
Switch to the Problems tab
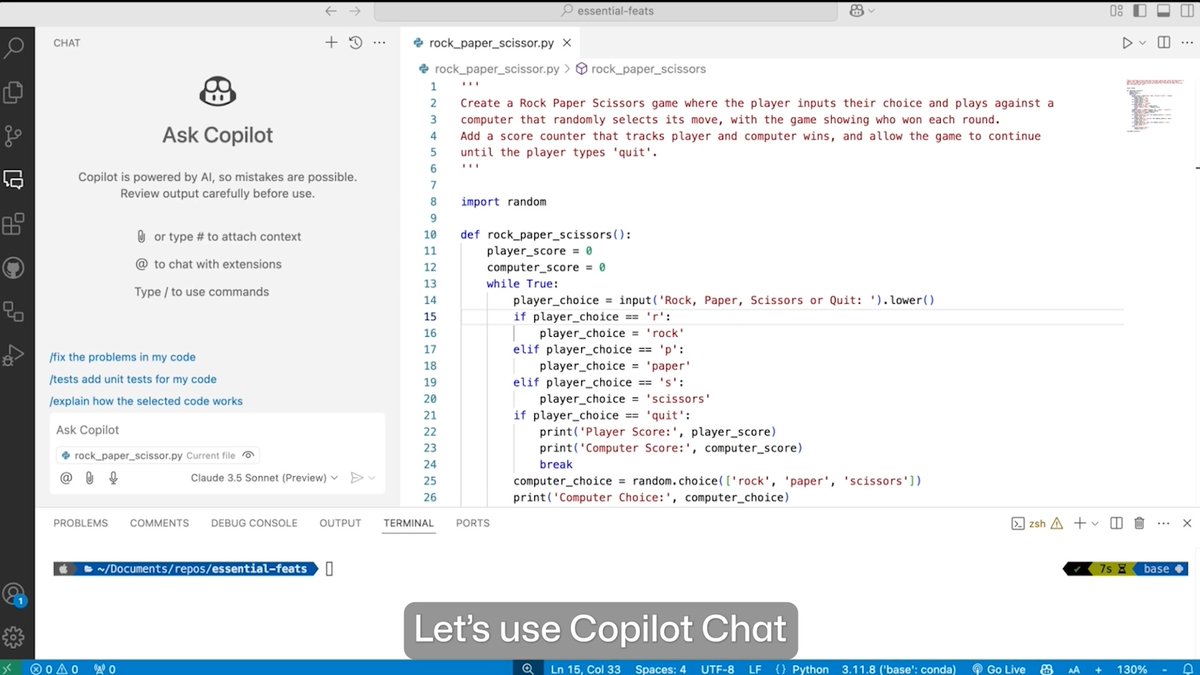coord(80,523)
